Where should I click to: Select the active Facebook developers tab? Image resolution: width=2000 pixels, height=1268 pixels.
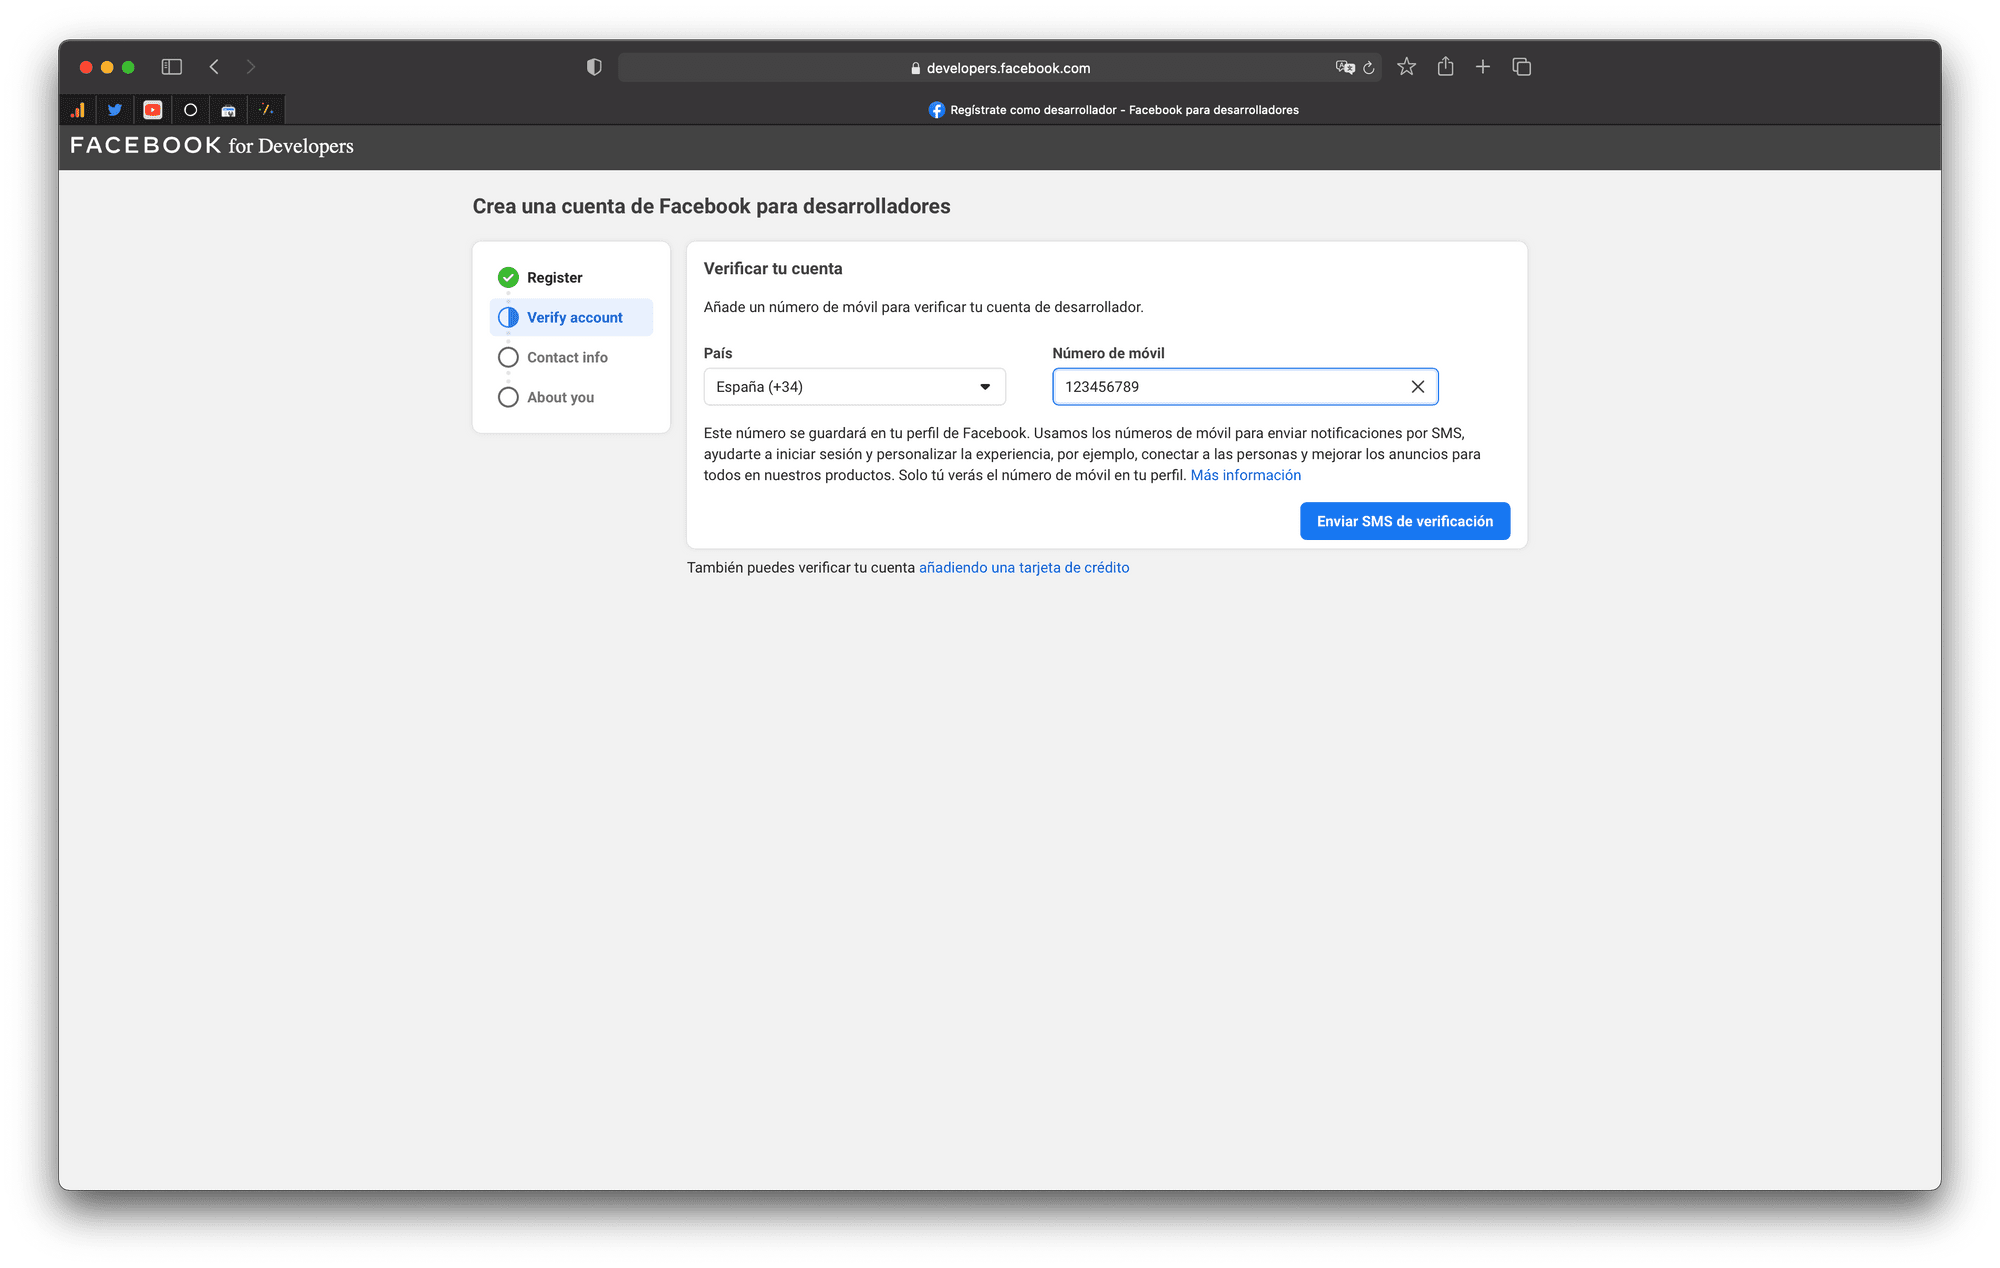pos(1114,110)
